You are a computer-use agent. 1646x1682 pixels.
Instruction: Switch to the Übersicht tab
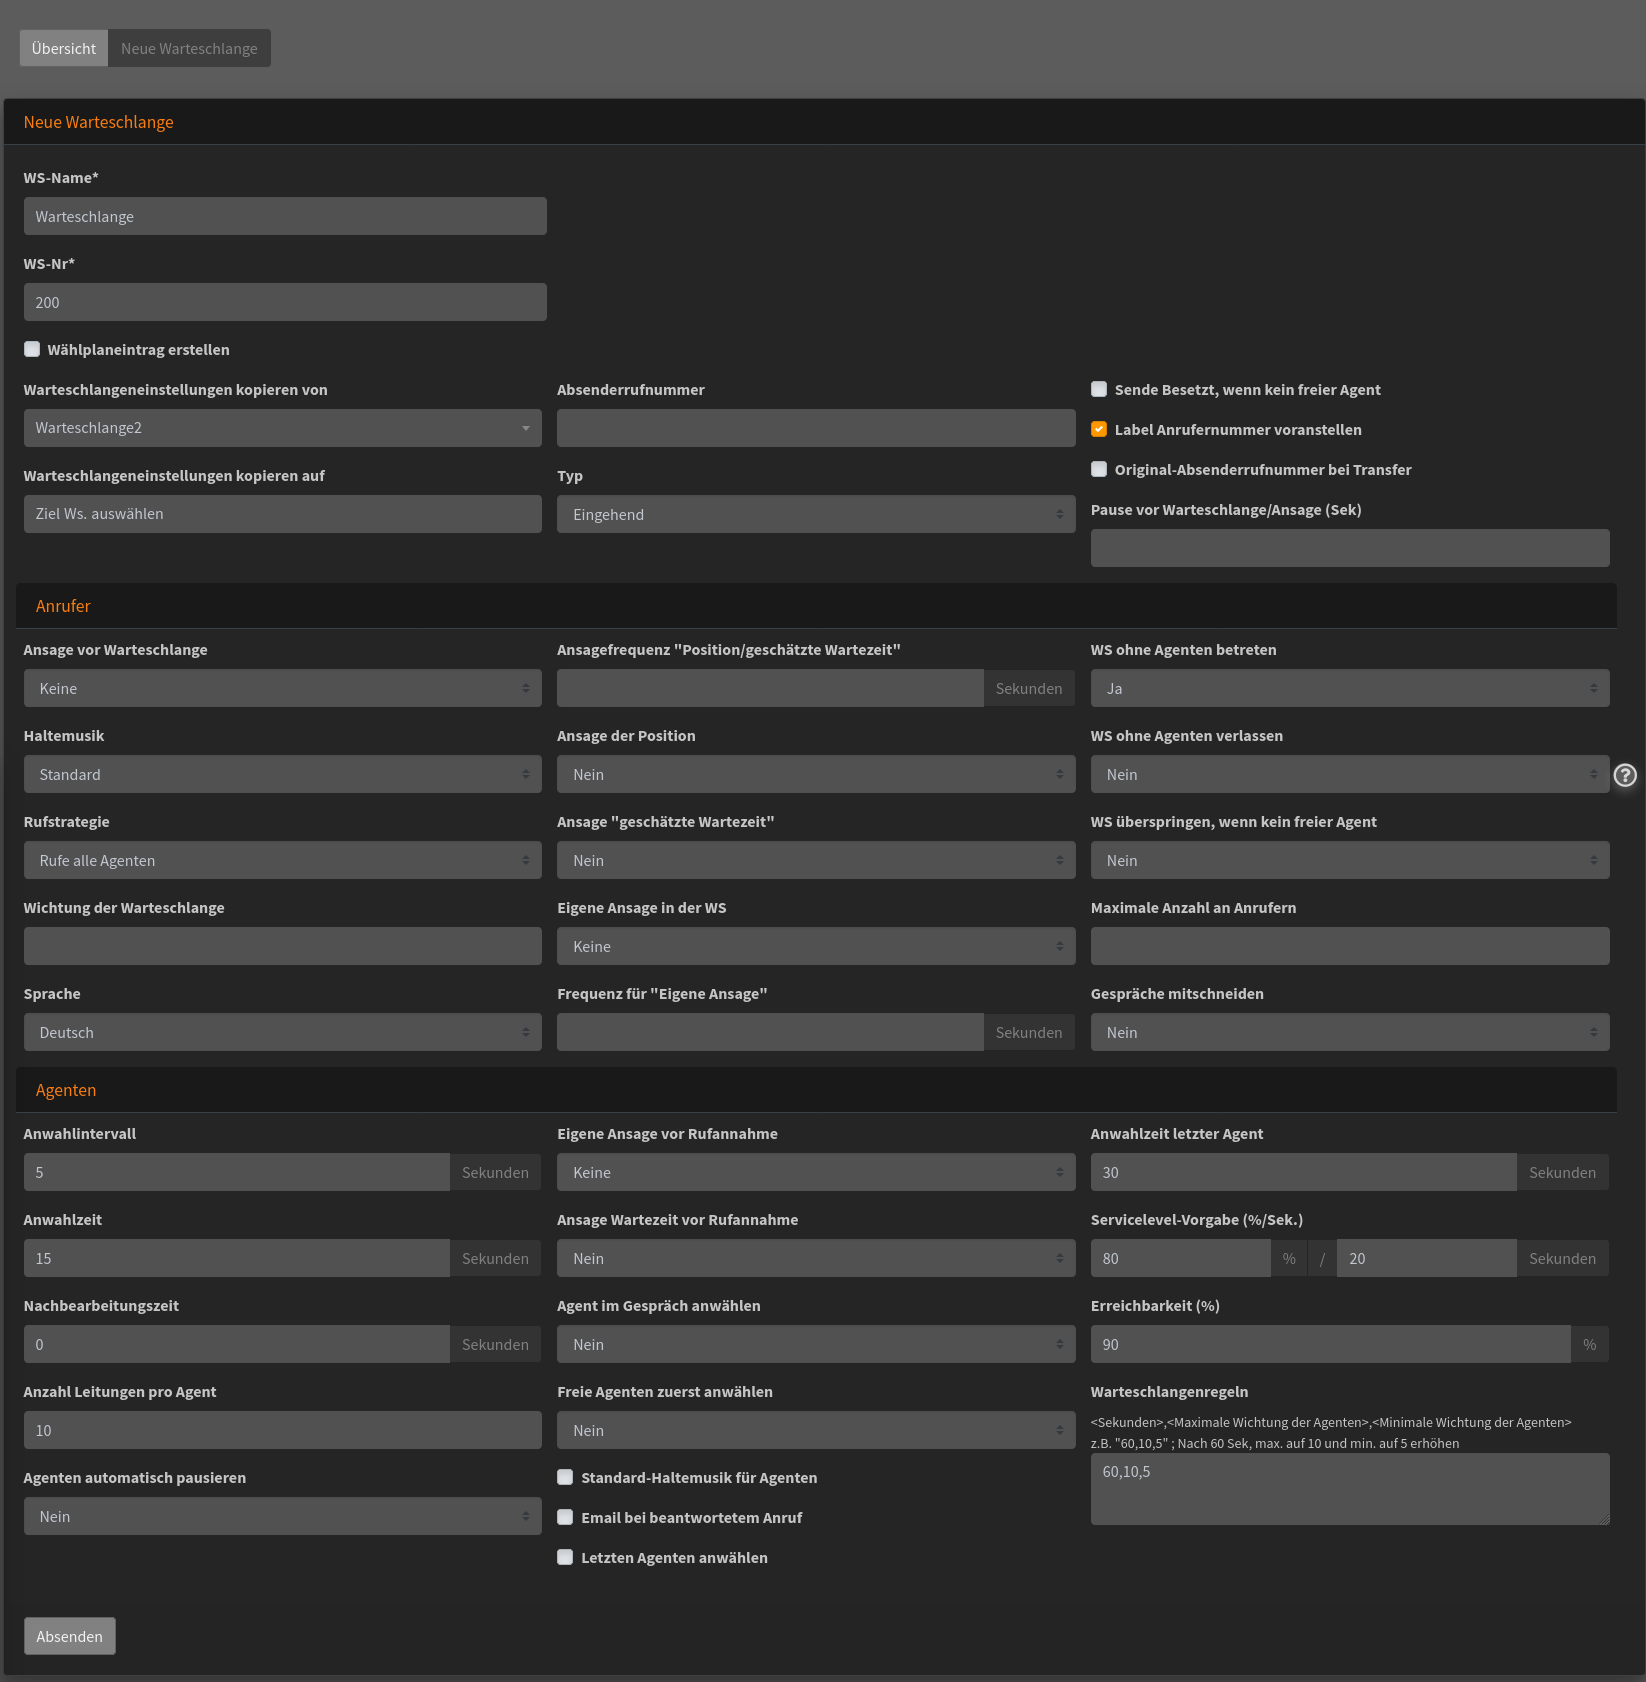pos(64,48)
